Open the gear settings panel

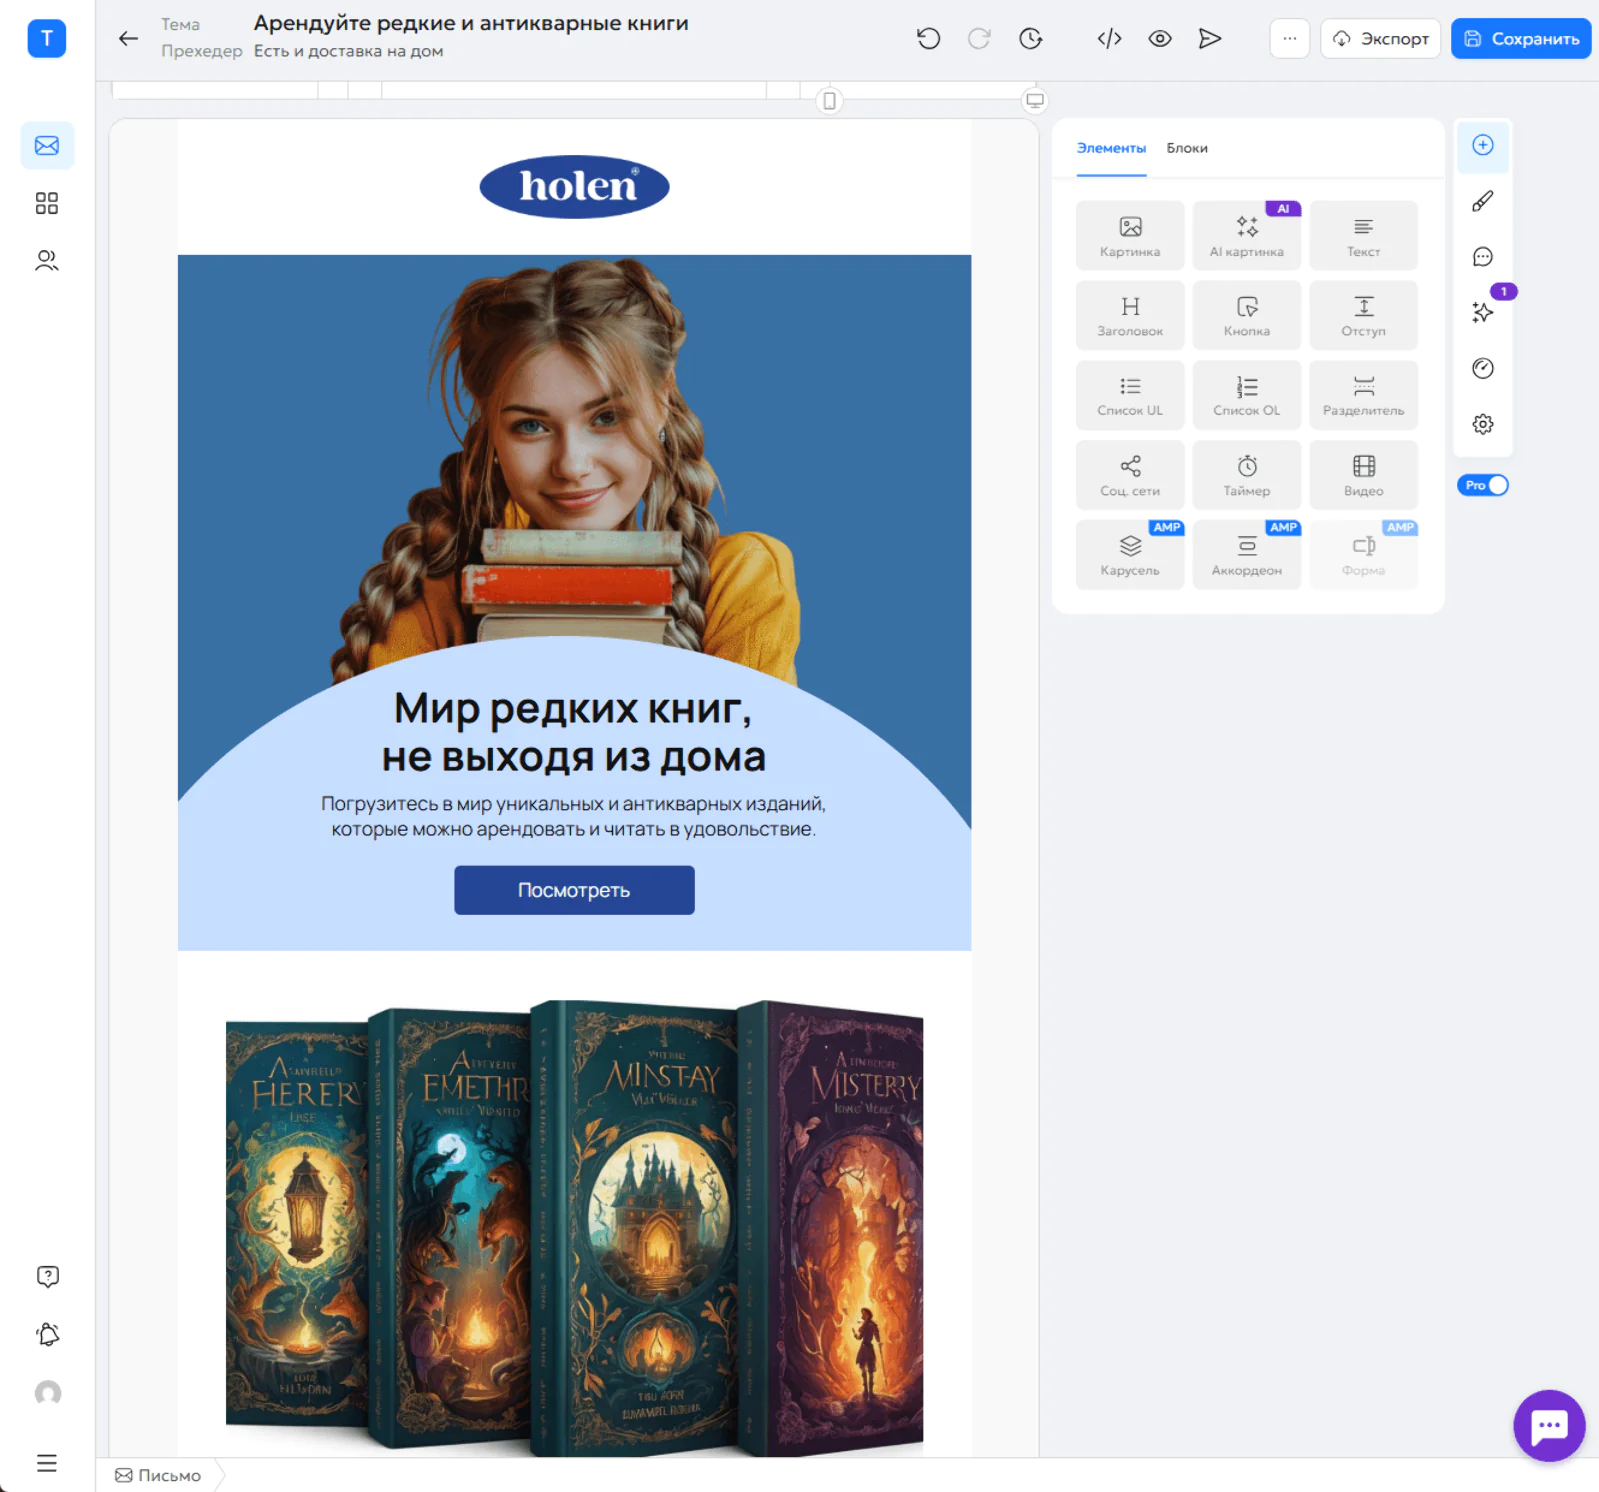tap(1483, 425)
